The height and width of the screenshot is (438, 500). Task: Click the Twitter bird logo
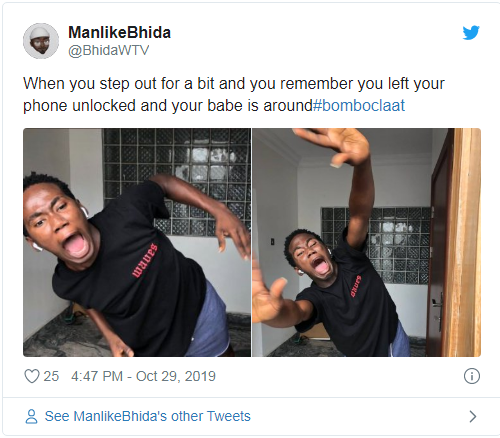(x=471, y=33)
